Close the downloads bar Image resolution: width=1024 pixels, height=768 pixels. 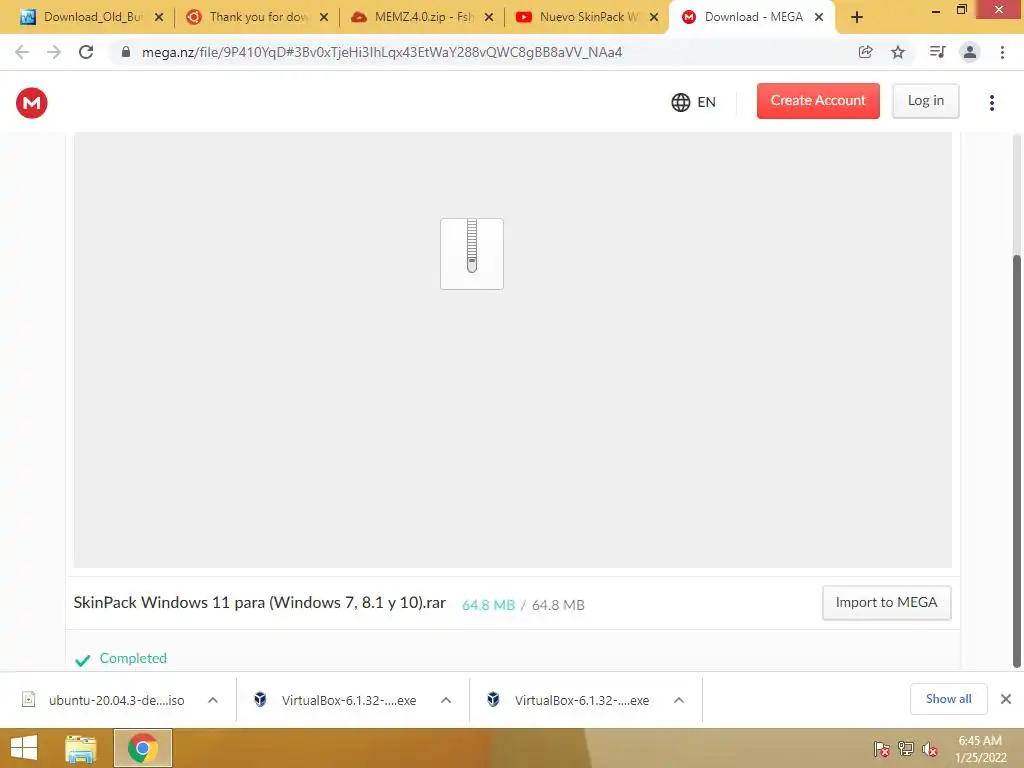[x=1006, y=699]
